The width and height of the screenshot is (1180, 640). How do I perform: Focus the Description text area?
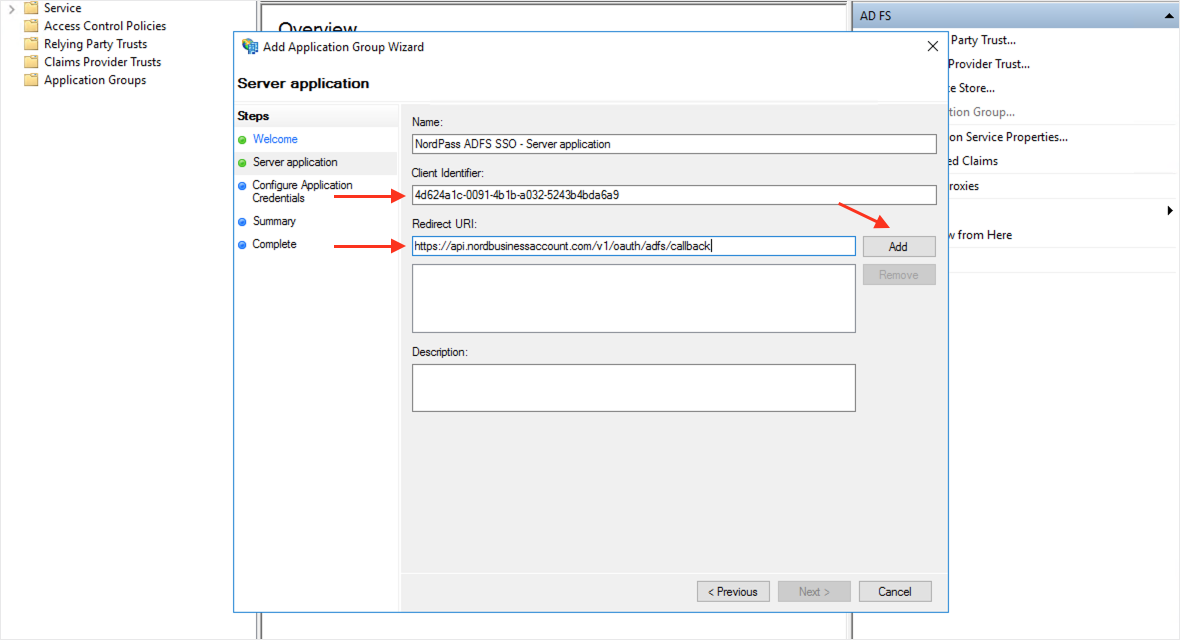coord(633,388)
